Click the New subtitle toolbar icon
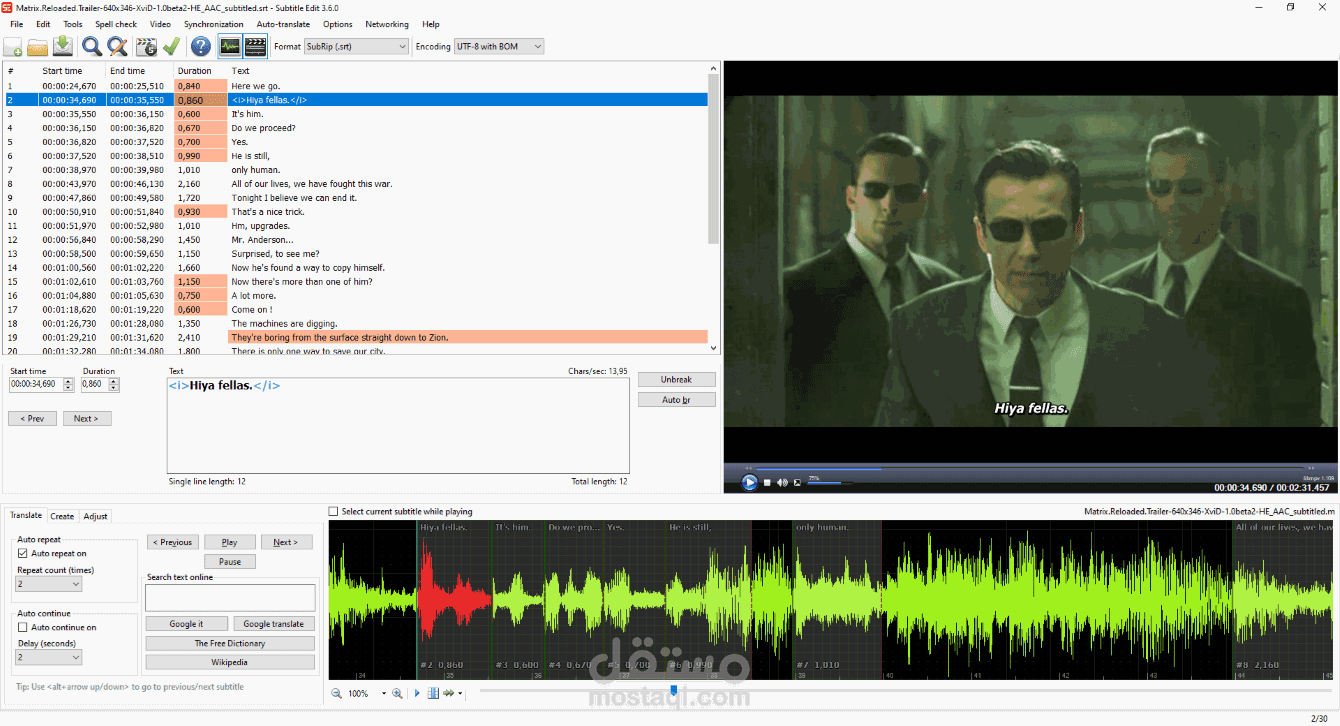 pos(13,46)
